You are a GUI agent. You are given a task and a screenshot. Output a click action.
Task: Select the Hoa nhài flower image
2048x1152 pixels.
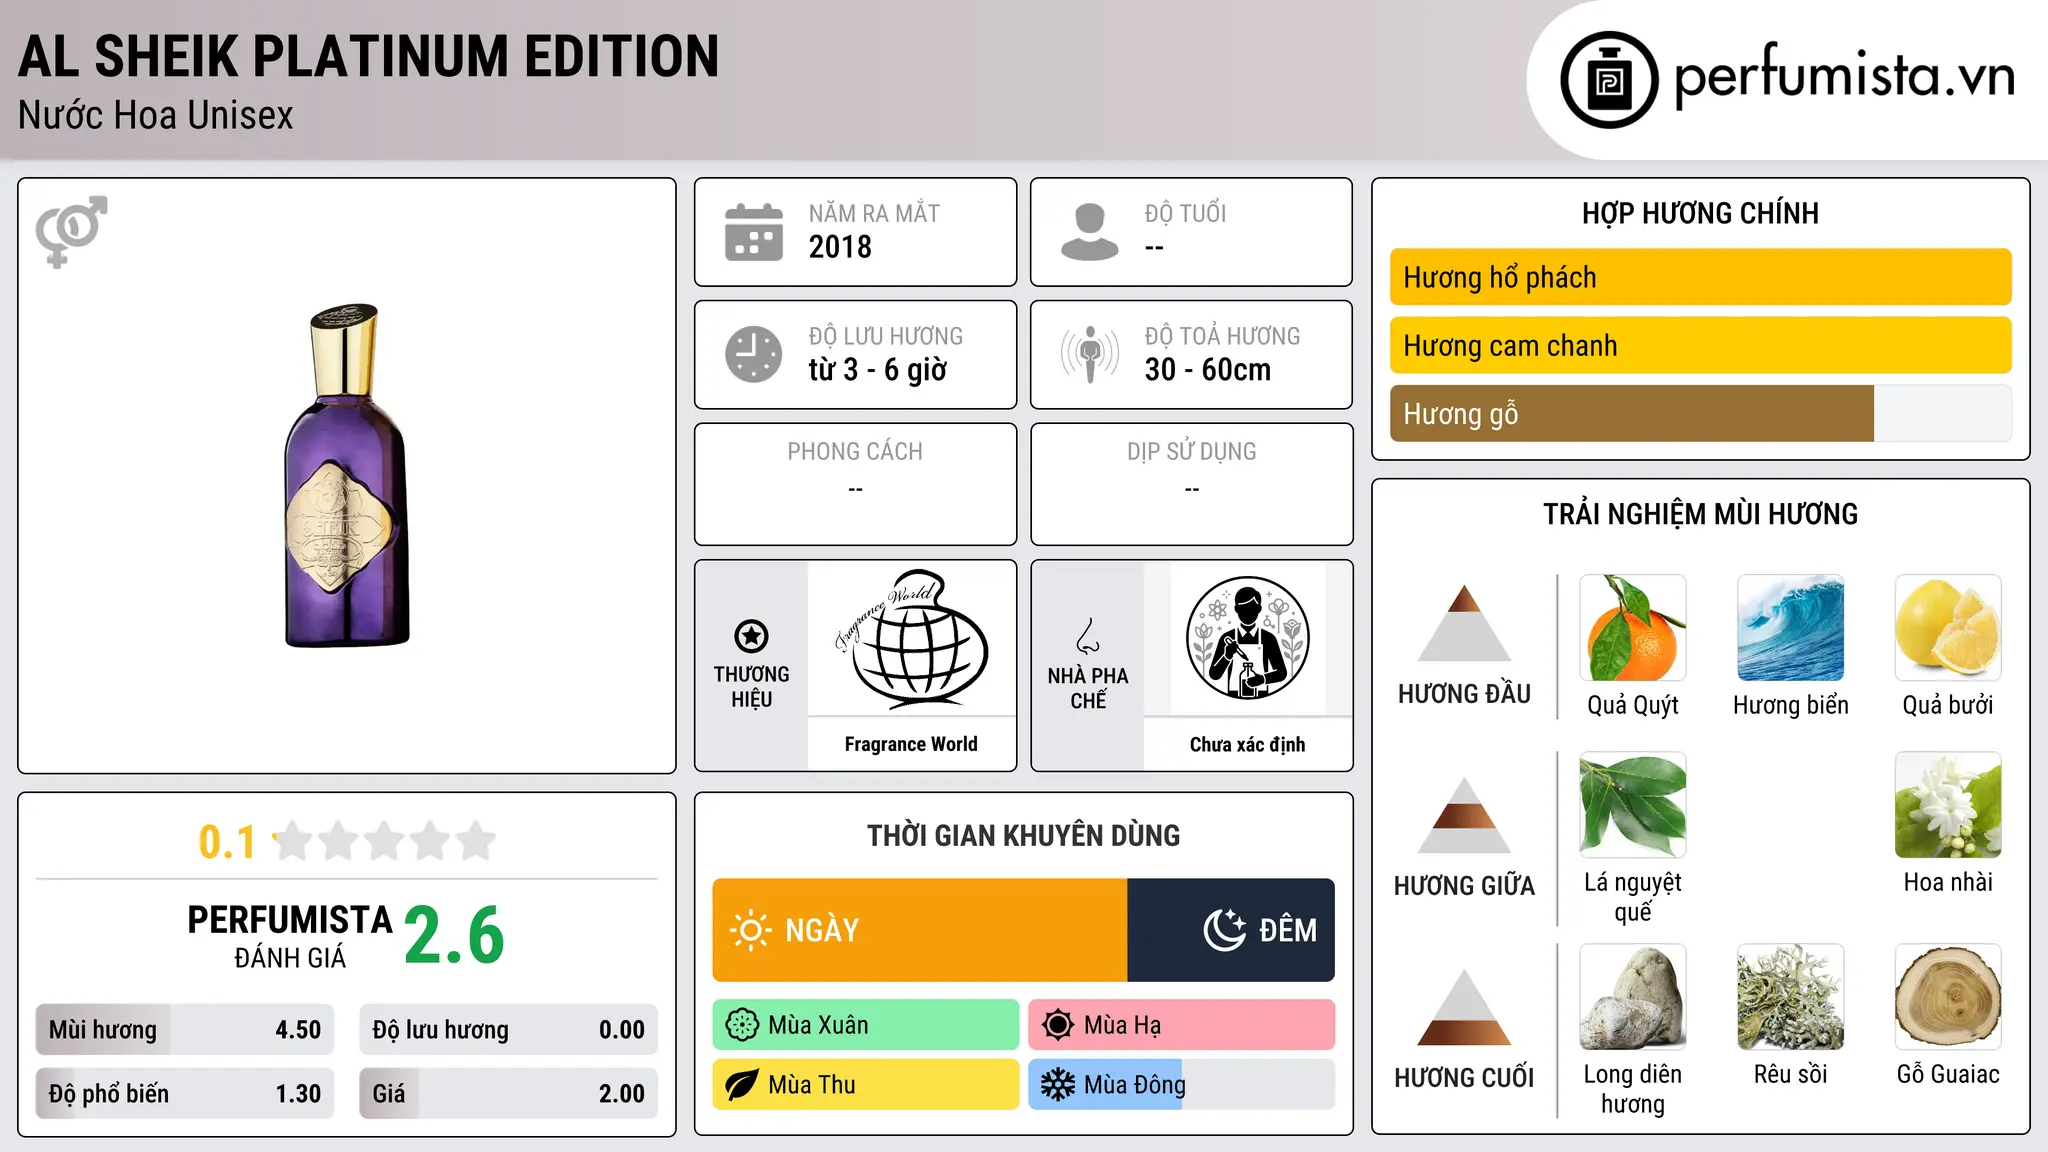point(1948,805)
